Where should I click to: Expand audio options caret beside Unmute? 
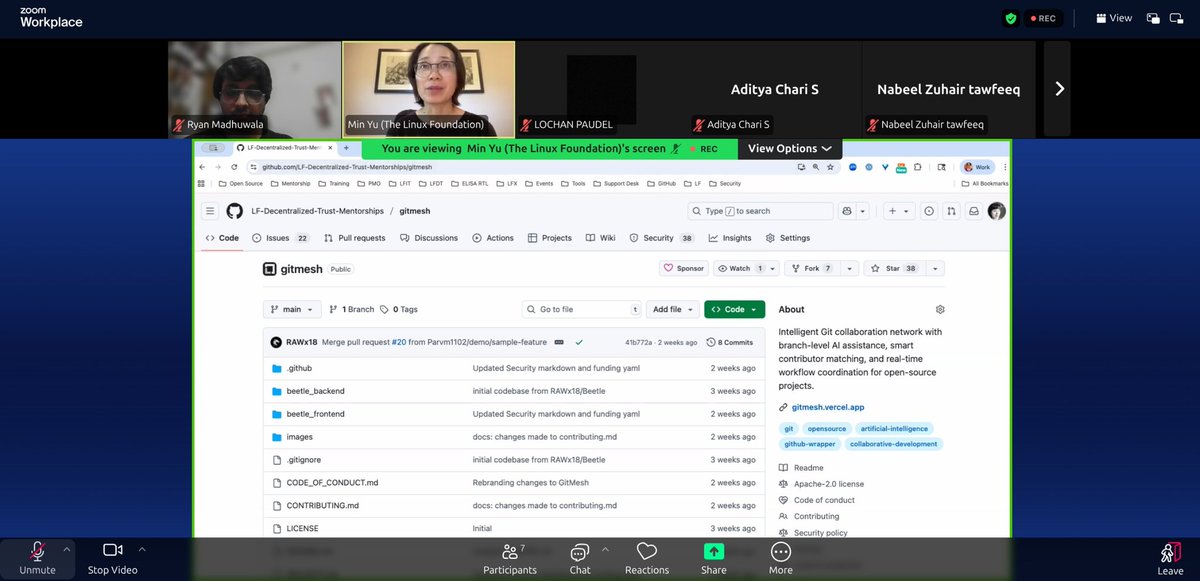[67, 549]
